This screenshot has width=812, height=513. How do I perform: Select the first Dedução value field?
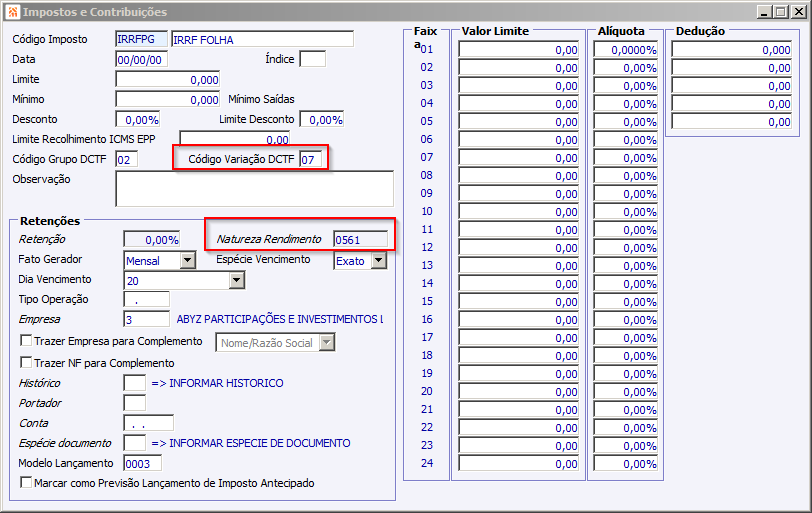pos(732,50)
